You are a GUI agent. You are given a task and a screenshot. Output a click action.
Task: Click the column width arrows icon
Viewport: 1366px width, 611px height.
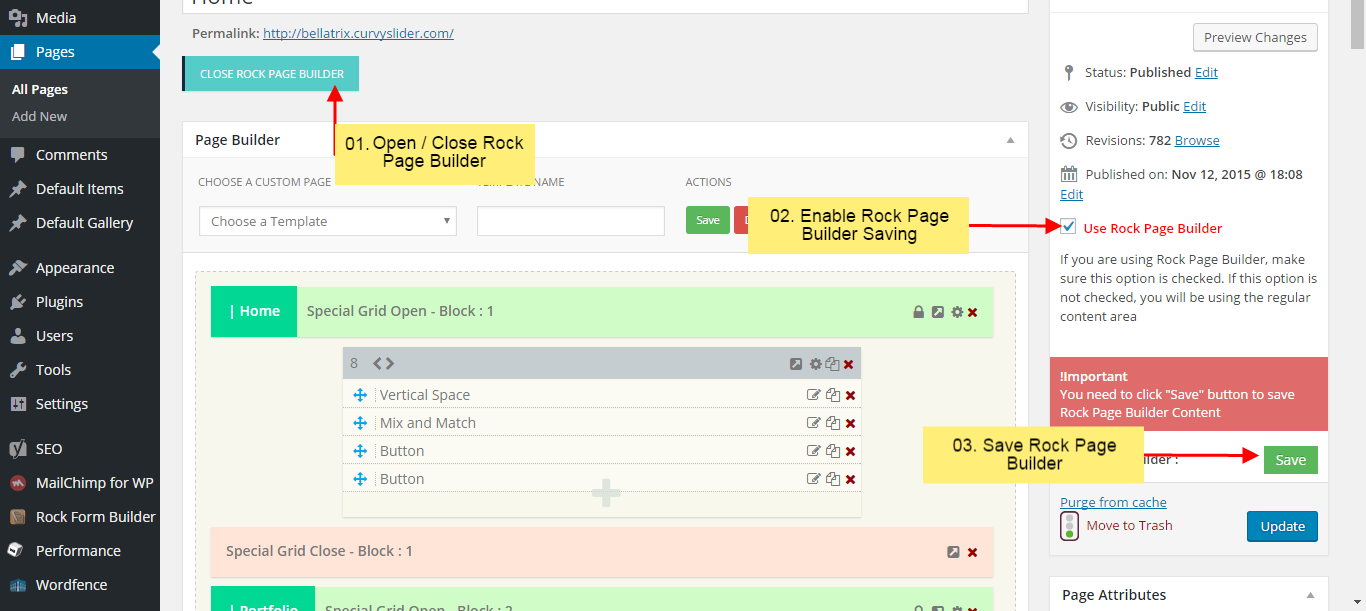click(x=384, y=364)
